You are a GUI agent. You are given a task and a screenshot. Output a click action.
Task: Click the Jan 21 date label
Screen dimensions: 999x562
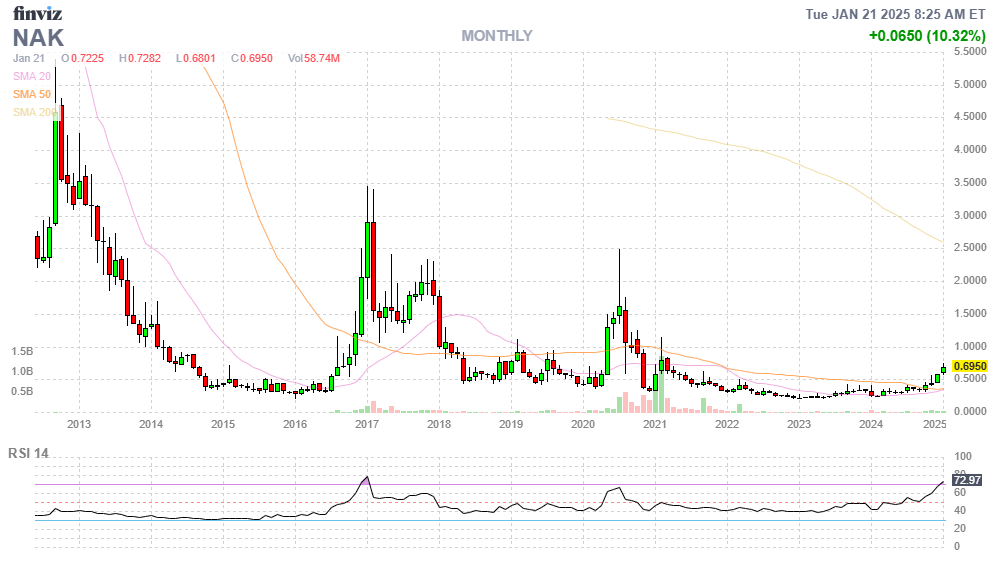pos(28,59)
